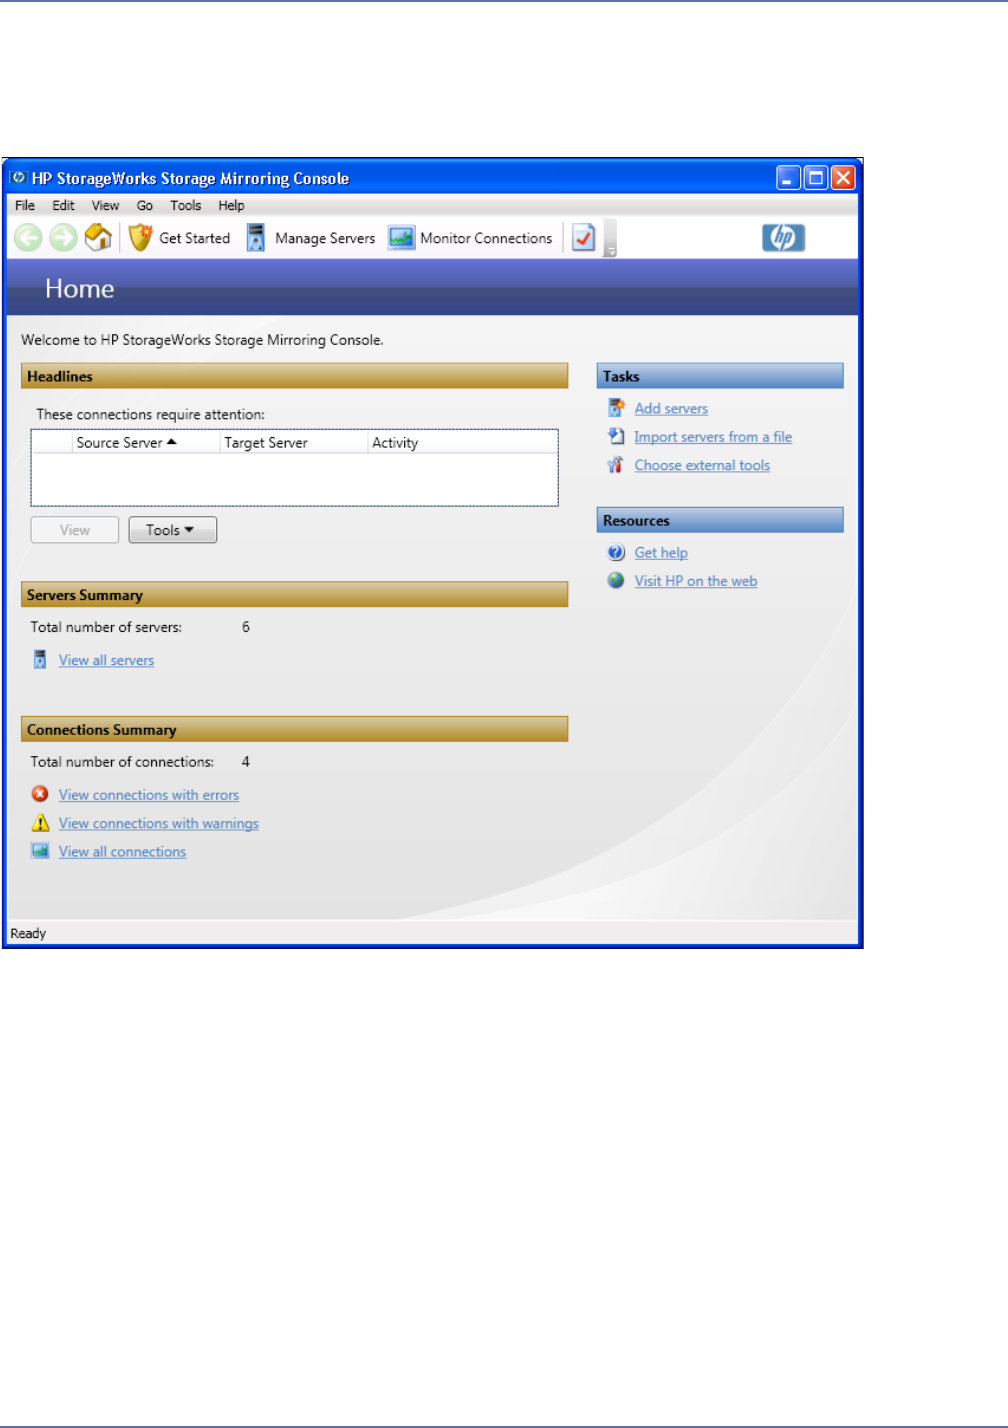The width and height of the screenshot is (1008, 1428).
Task: Click Manage Servers toolbar label
Action: coord(325,238)
